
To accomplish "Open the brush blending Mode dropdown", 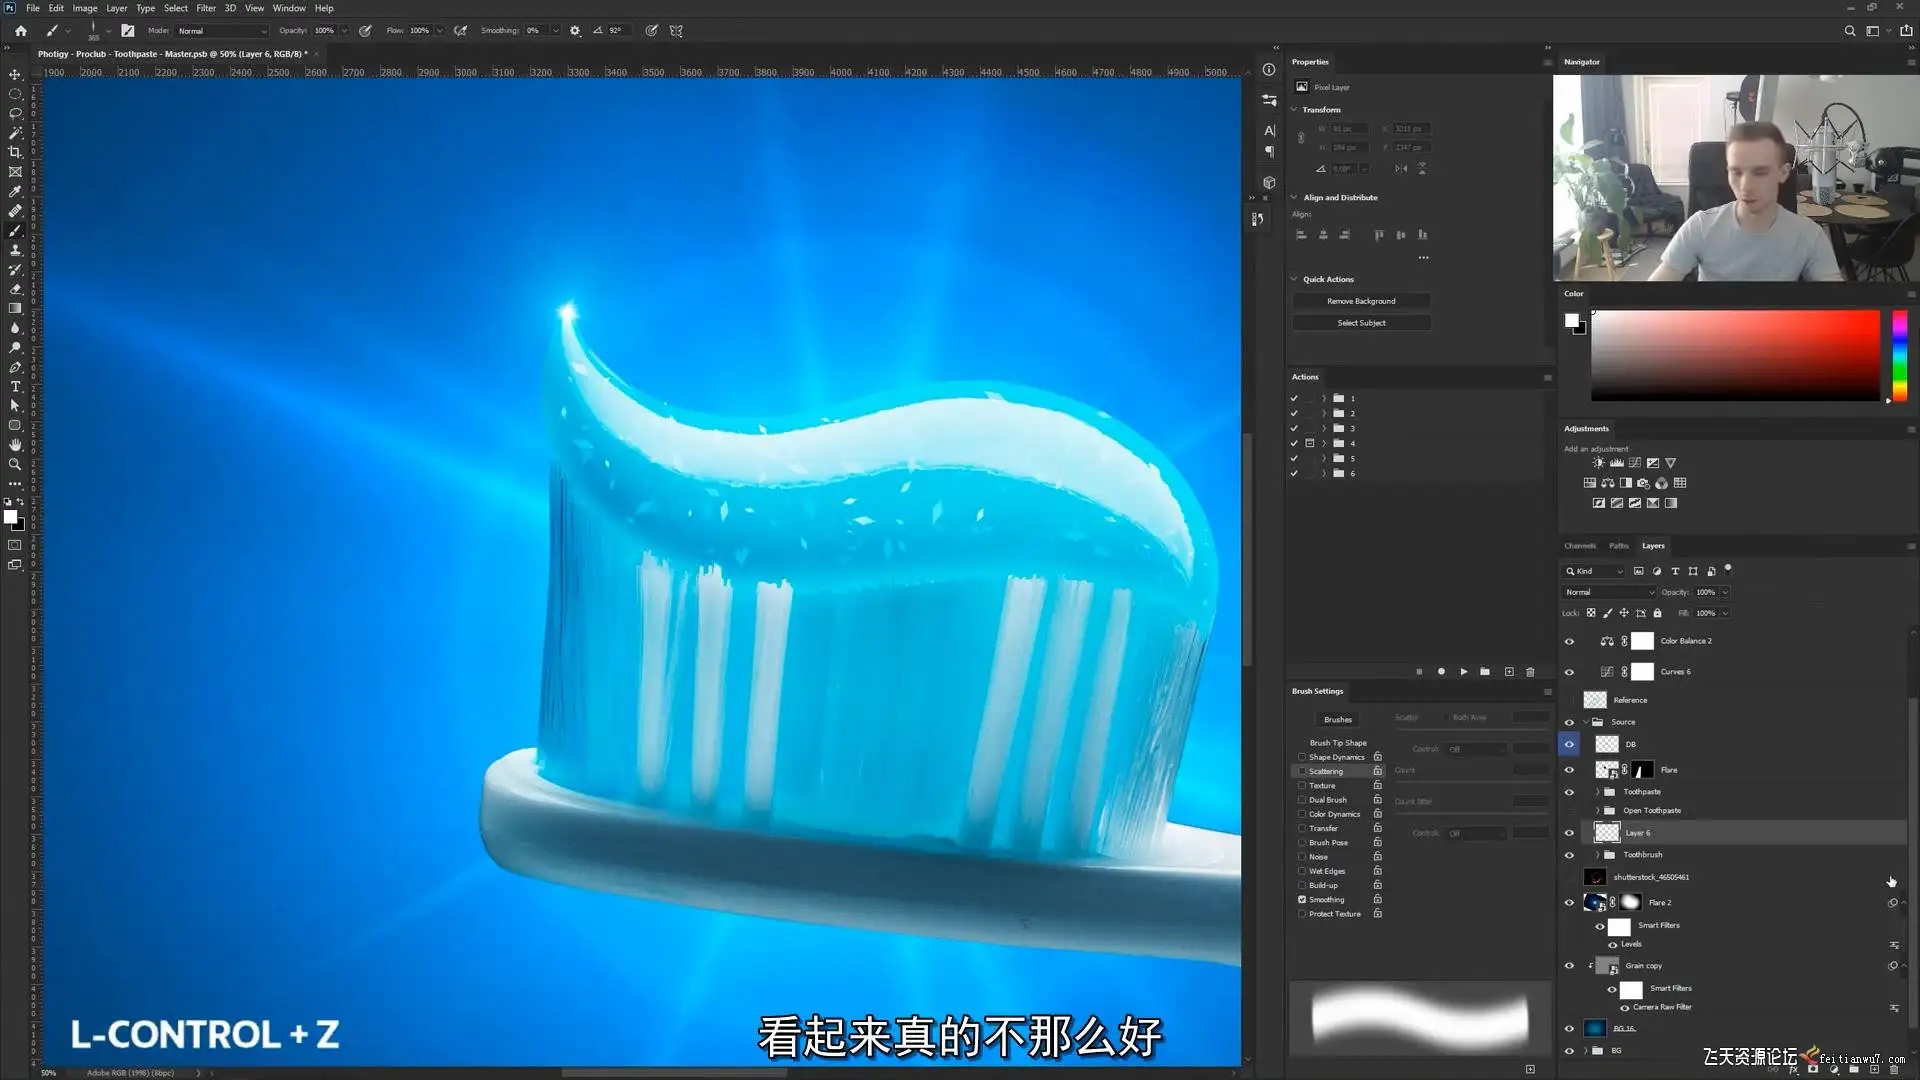I will point(222,31).
